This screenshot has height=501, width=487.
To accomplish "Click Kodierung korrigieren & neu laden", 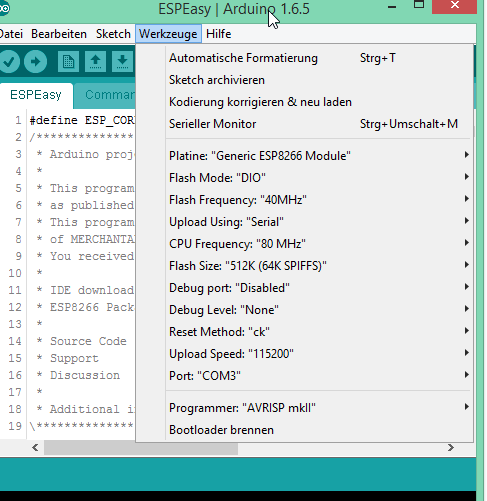I will pyautogui.click(x=304, y=102).
